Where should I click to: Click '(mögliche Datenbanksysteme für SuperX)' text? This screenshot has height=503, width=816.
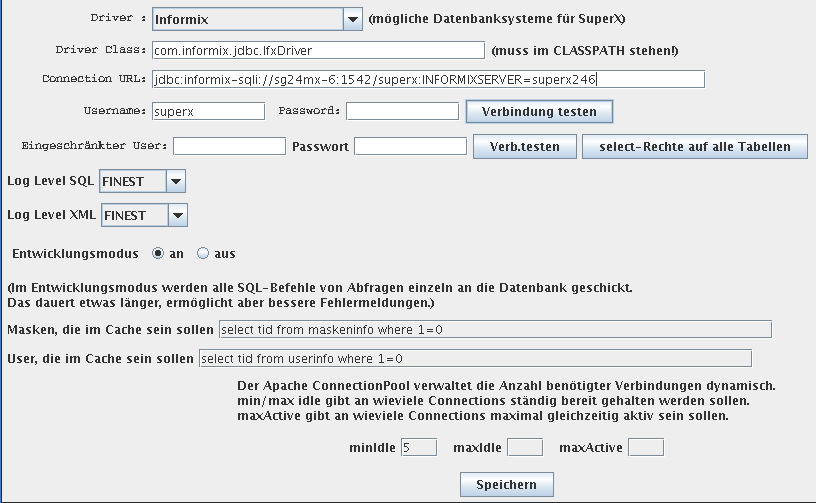click(497, 19)
